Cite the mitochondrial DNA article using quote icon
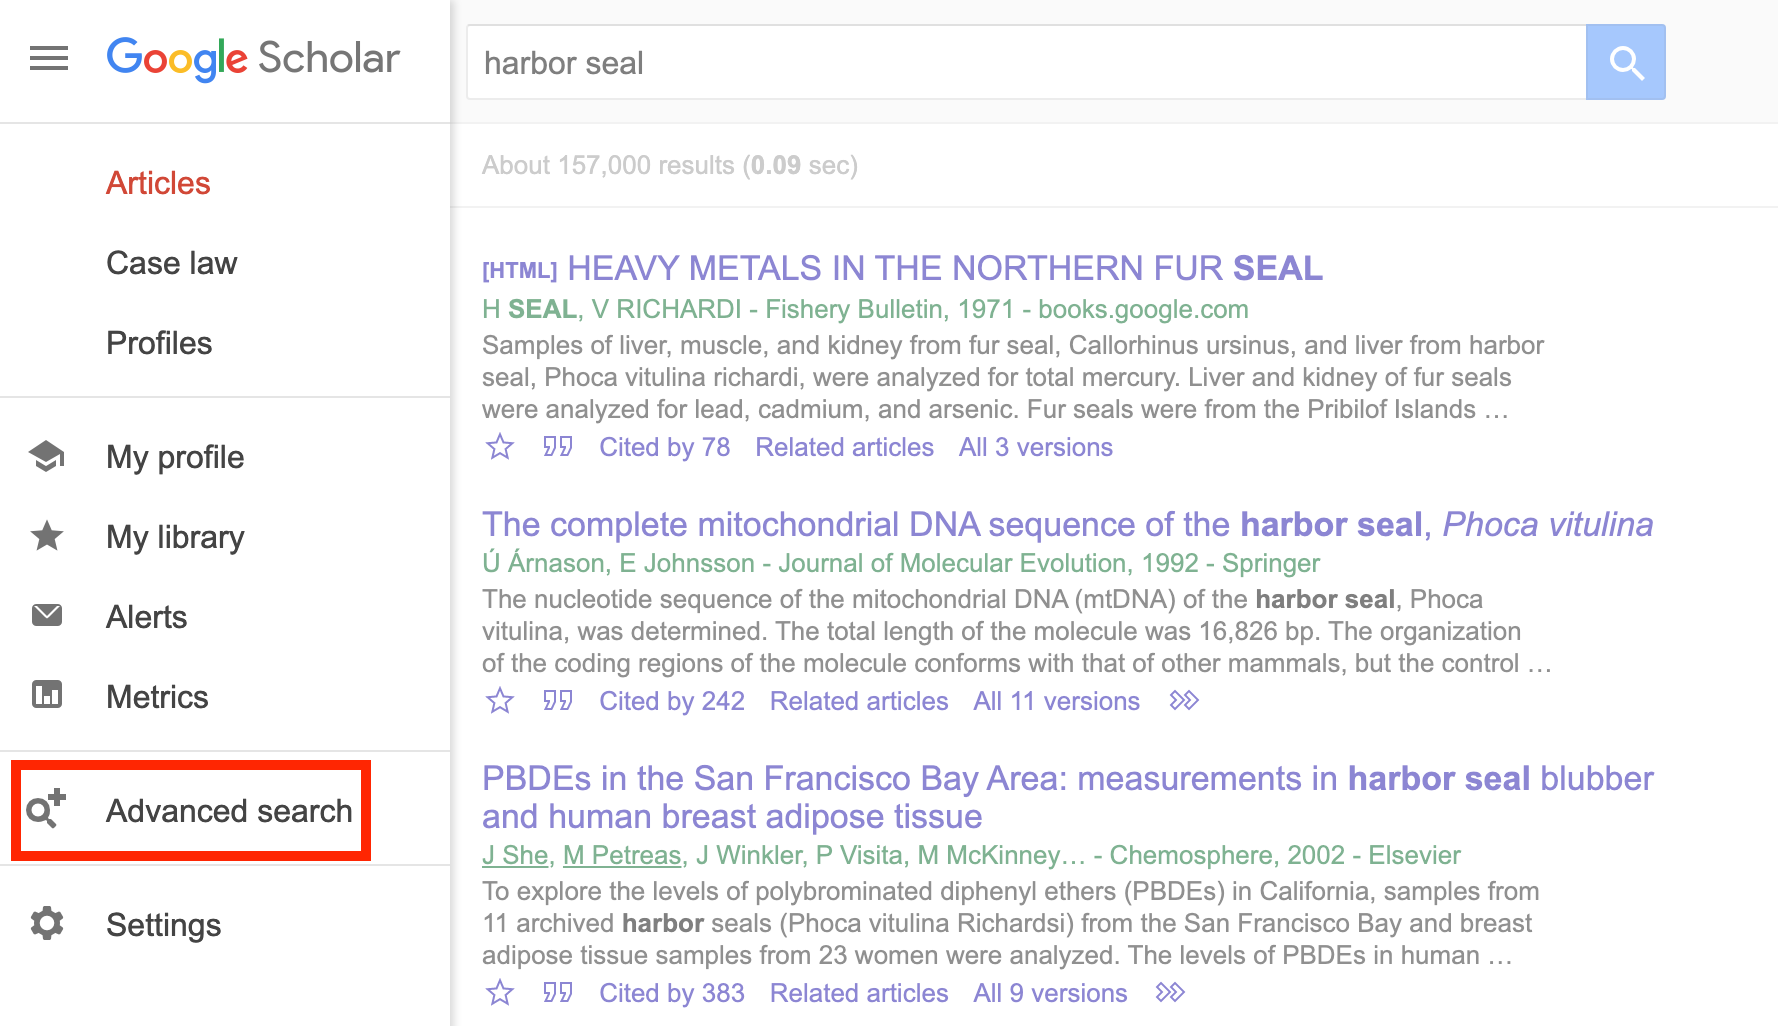Viewport: 1778px width, 1026px height. [x=557, y=701]
